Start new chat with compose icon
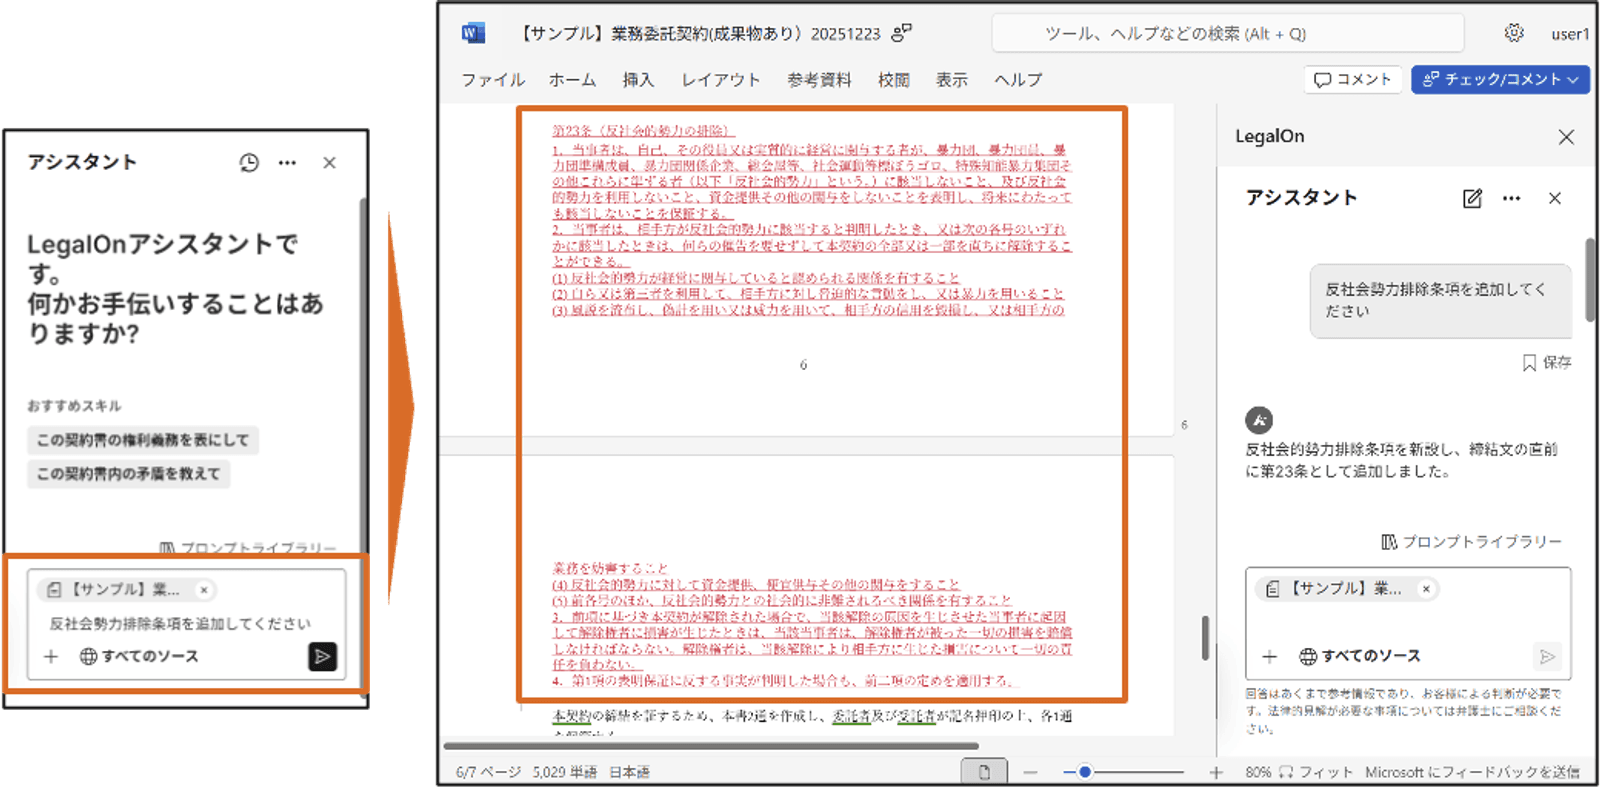Screen dimensions: 1600x788 pos(1472,198)
